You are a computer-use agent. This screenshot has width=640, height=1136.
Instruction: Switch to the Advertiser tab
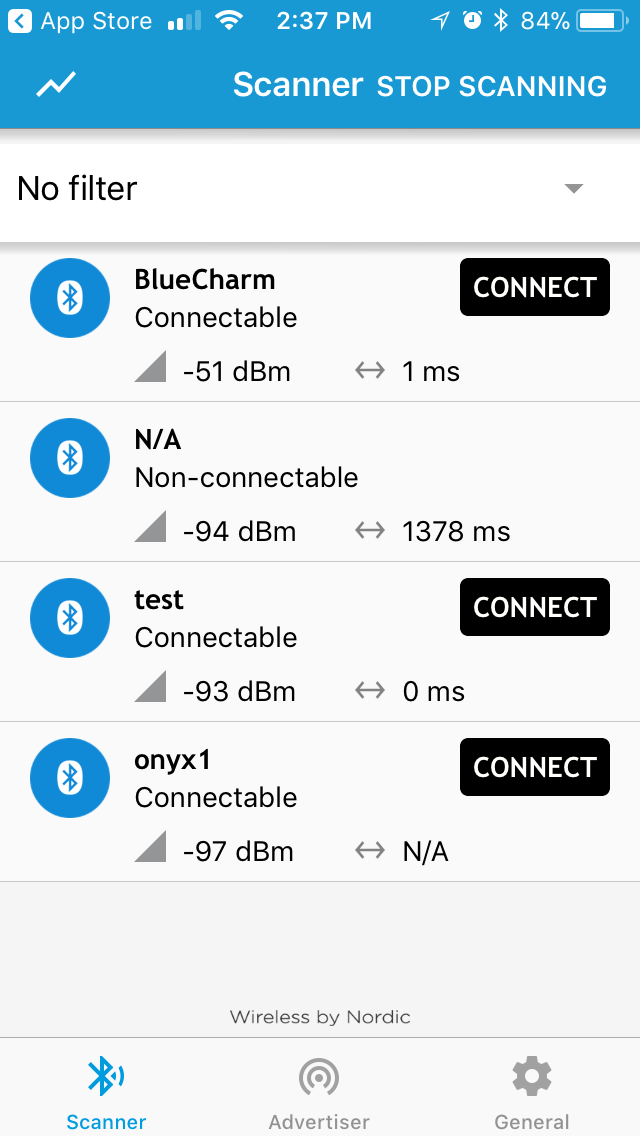319,1090
